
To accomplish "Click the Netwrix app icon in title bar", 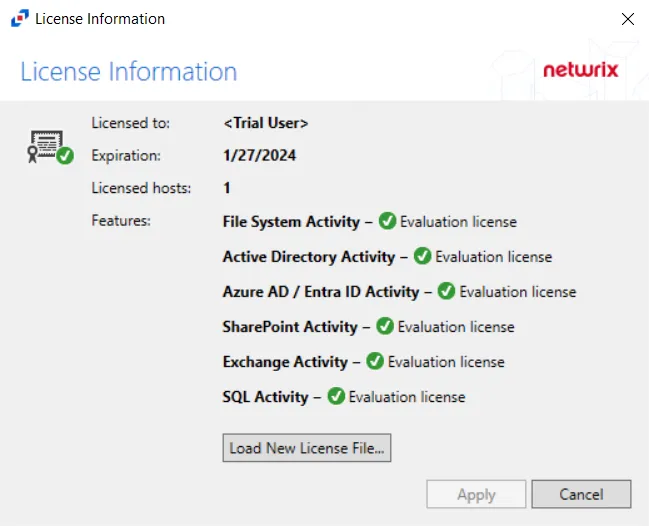I will [x=20, y=19].
